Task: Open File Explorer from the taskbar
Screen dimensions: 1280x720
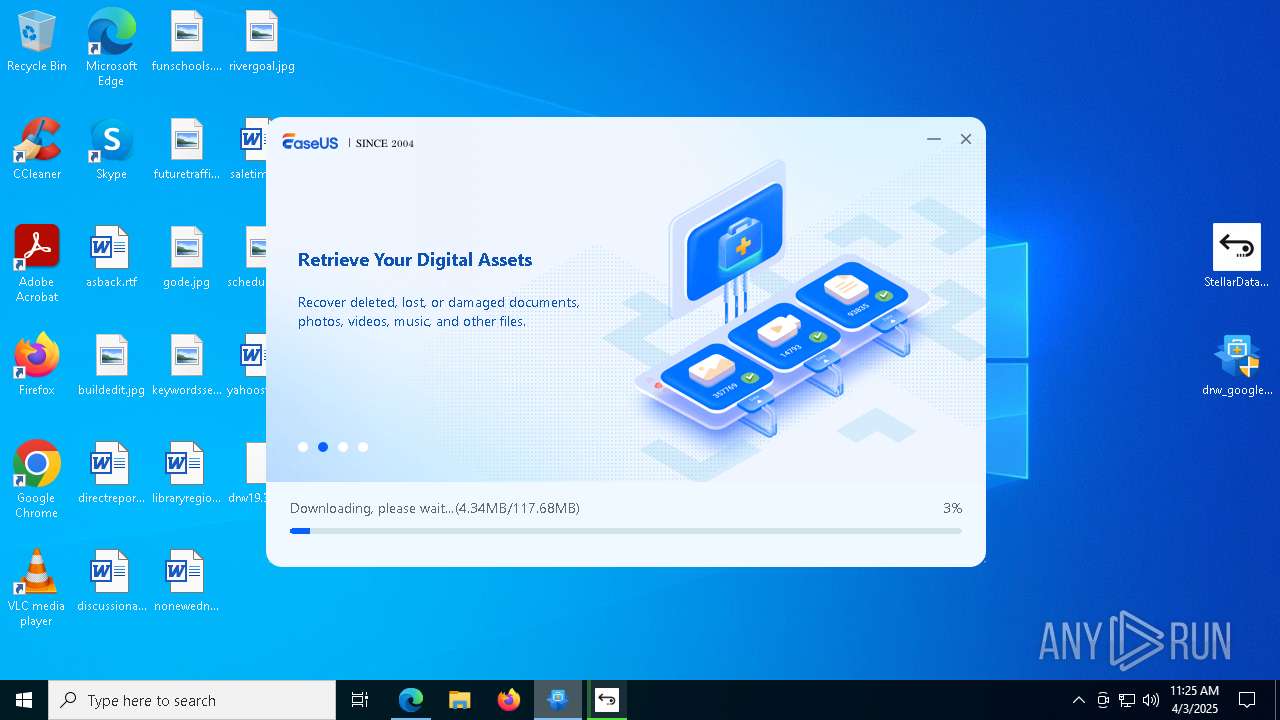Action: click(x=459, y=700)
